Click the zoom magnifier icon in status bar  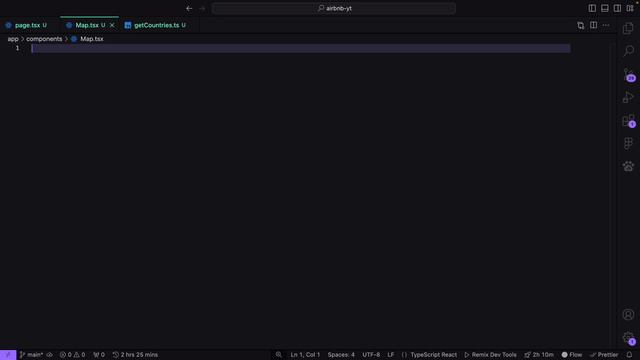278,355
